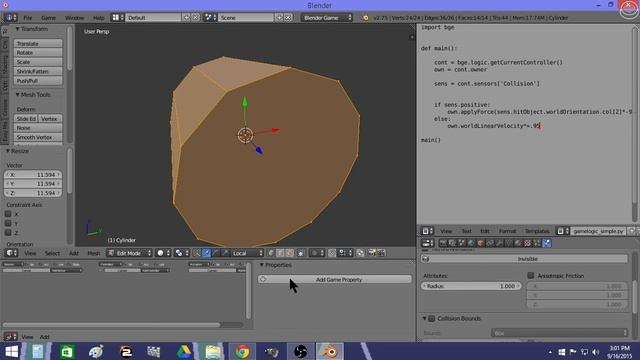This screenshot has width=640, height=360.
Task: Open the Game menu
Action: coord(48,18)
